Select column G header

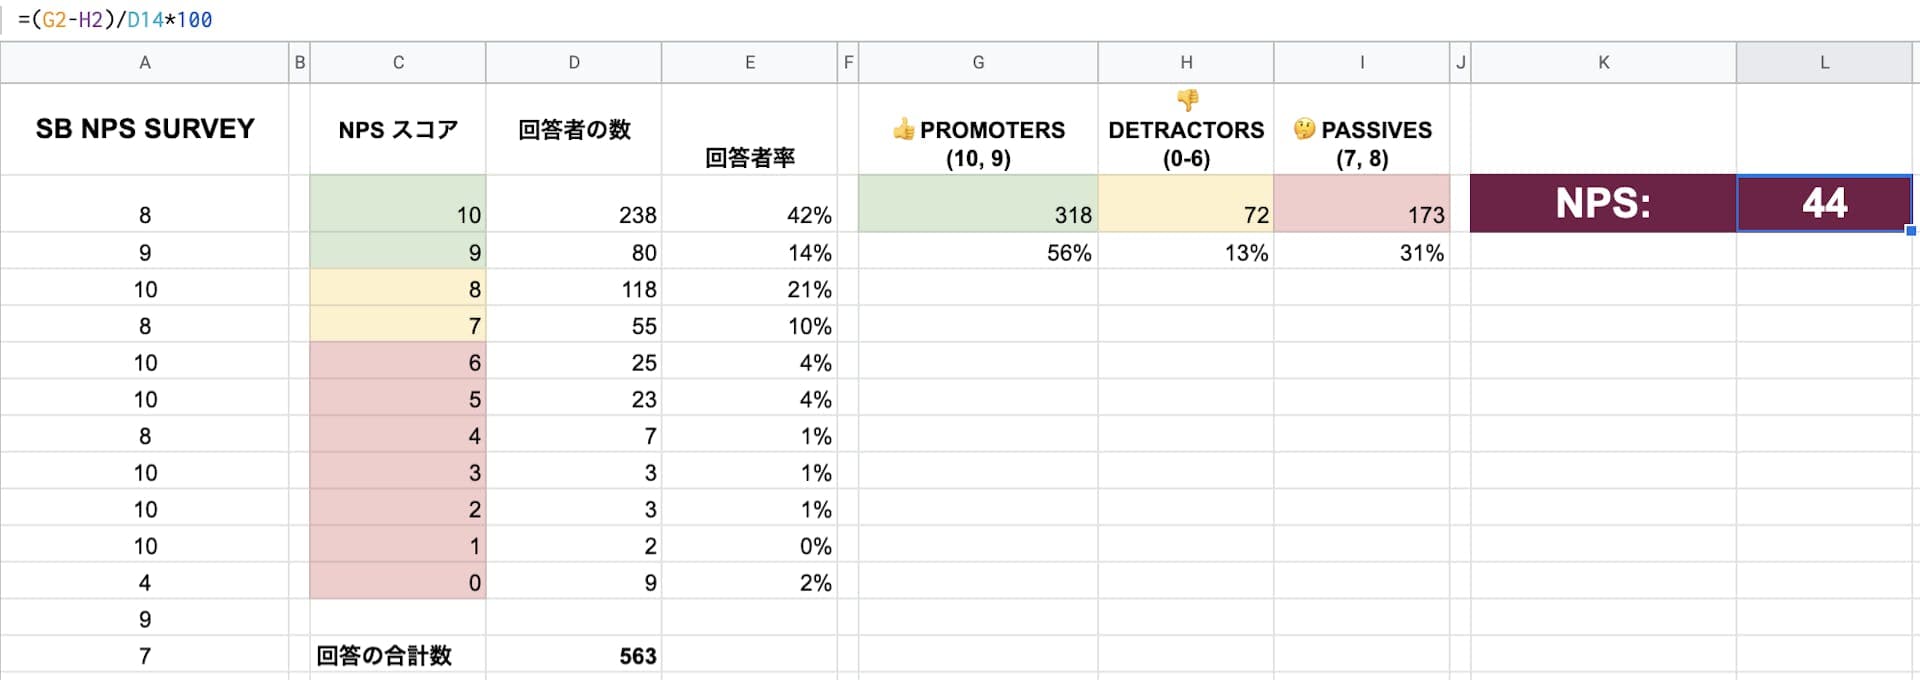coord(978,63)
